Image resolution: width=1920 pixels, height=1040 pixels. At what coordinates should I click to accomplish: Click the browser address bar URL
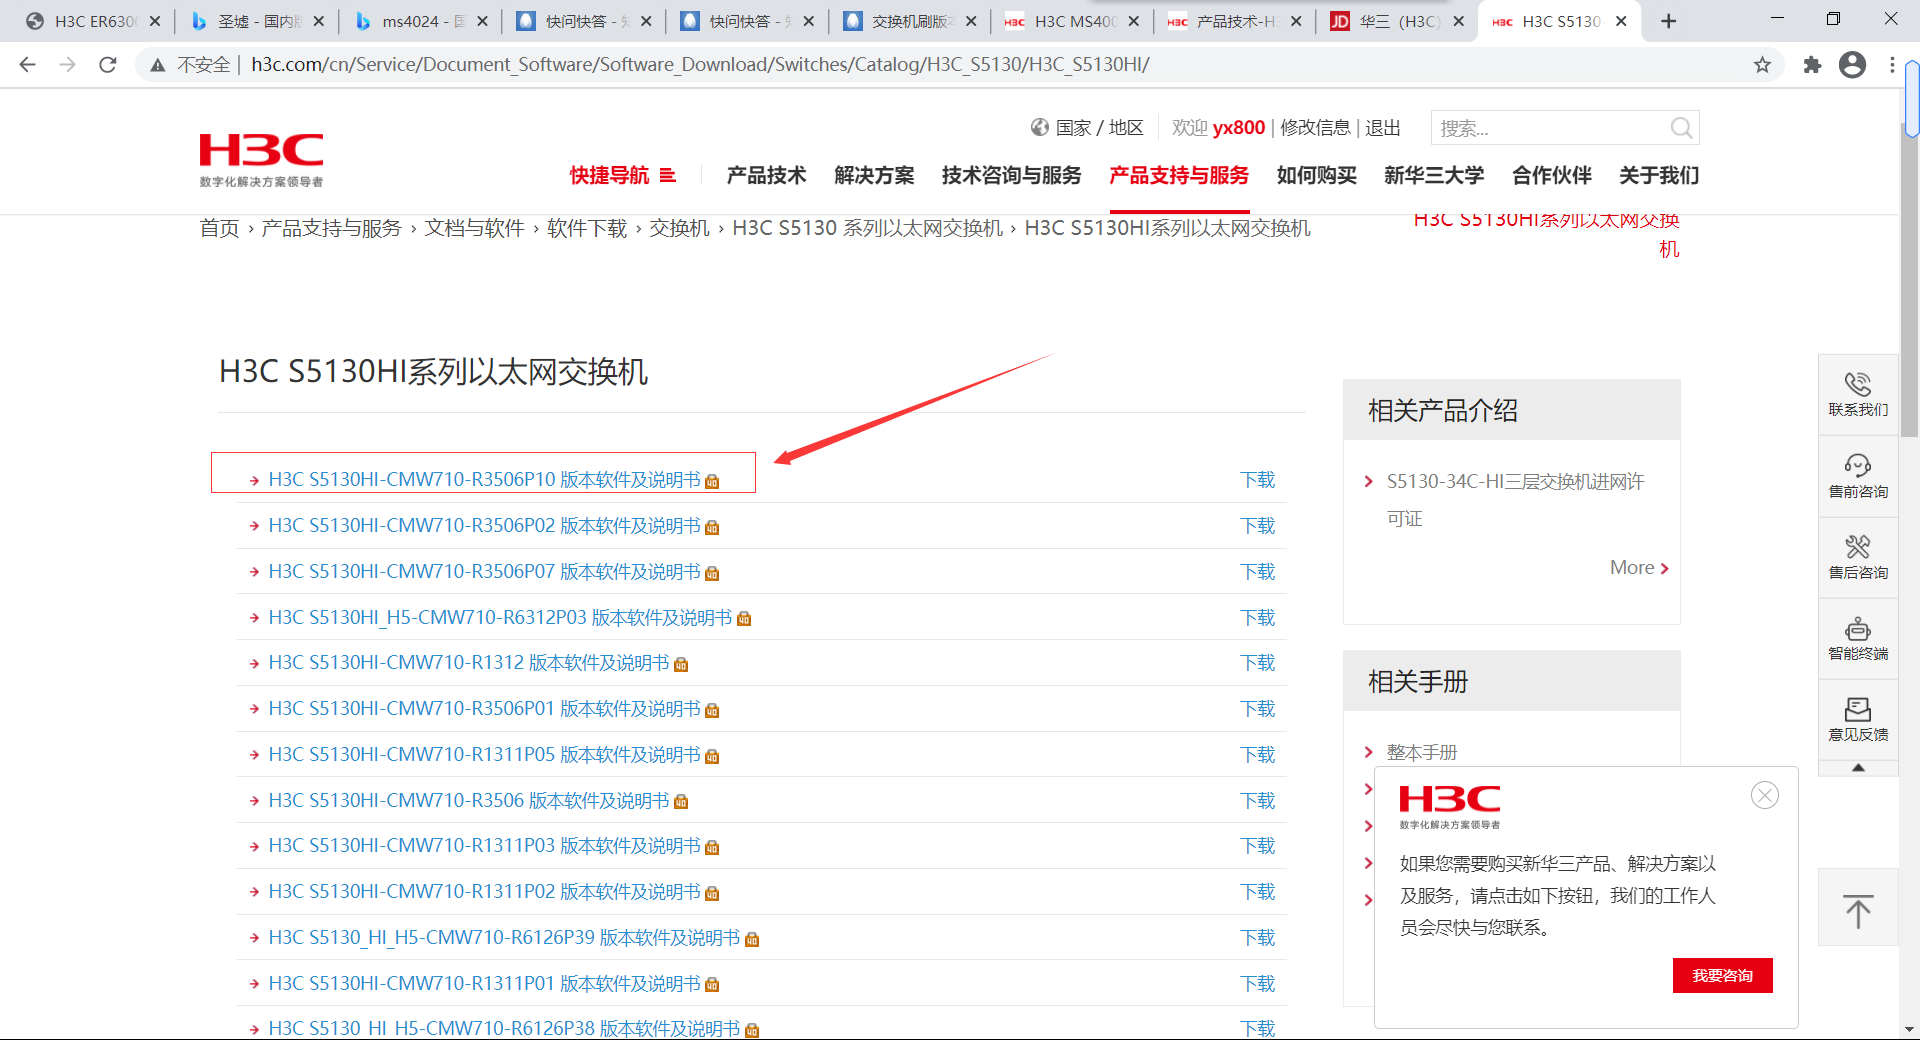point(700,65)
